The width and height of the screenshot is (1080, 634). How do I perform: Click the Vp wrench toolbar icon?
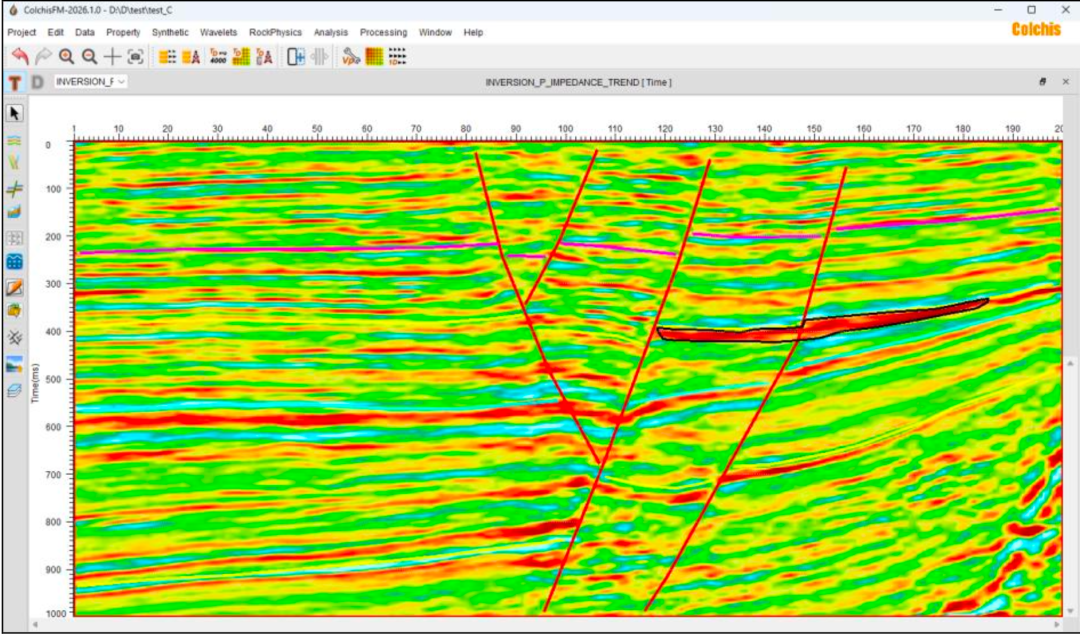click(350, 57)
